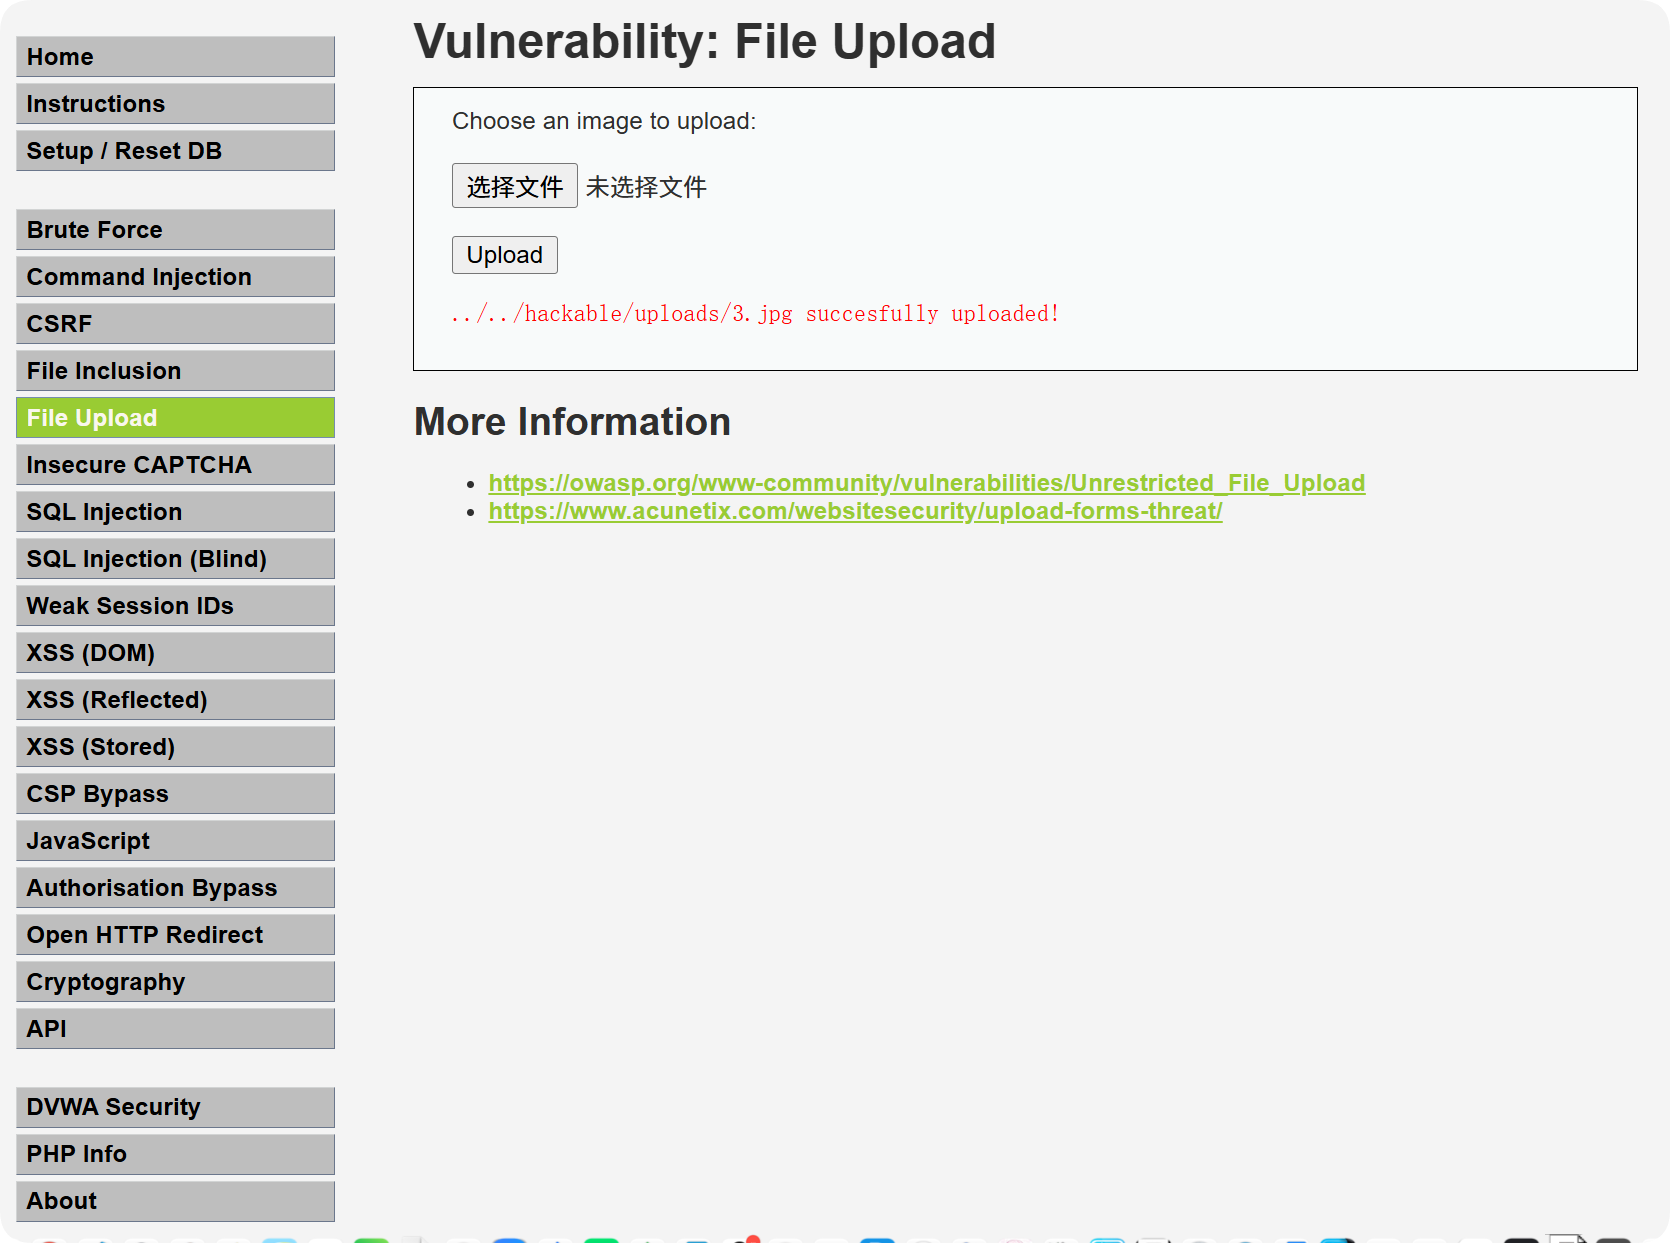The width and height of the screenshot is (1670, 1243).
Task: Navigate to Brute Force
Action: click(x=175, y=230)
